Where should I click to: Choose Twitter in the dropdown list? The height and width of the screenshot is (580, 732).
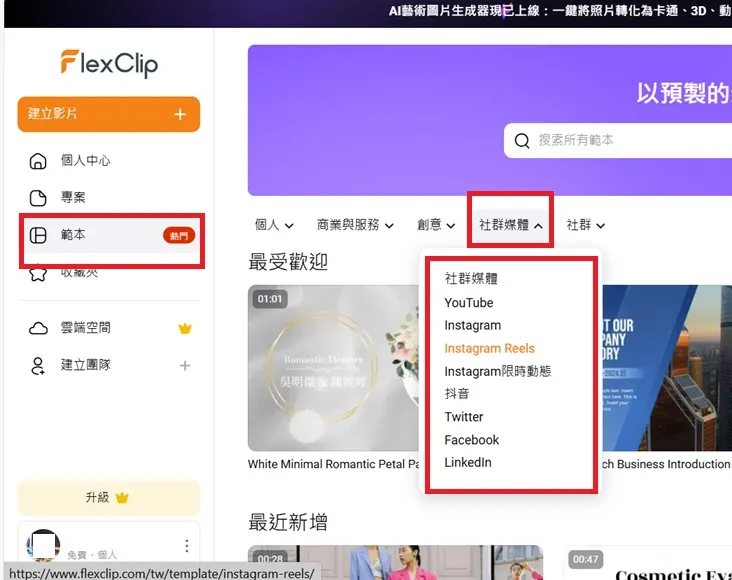coord(464,417)
